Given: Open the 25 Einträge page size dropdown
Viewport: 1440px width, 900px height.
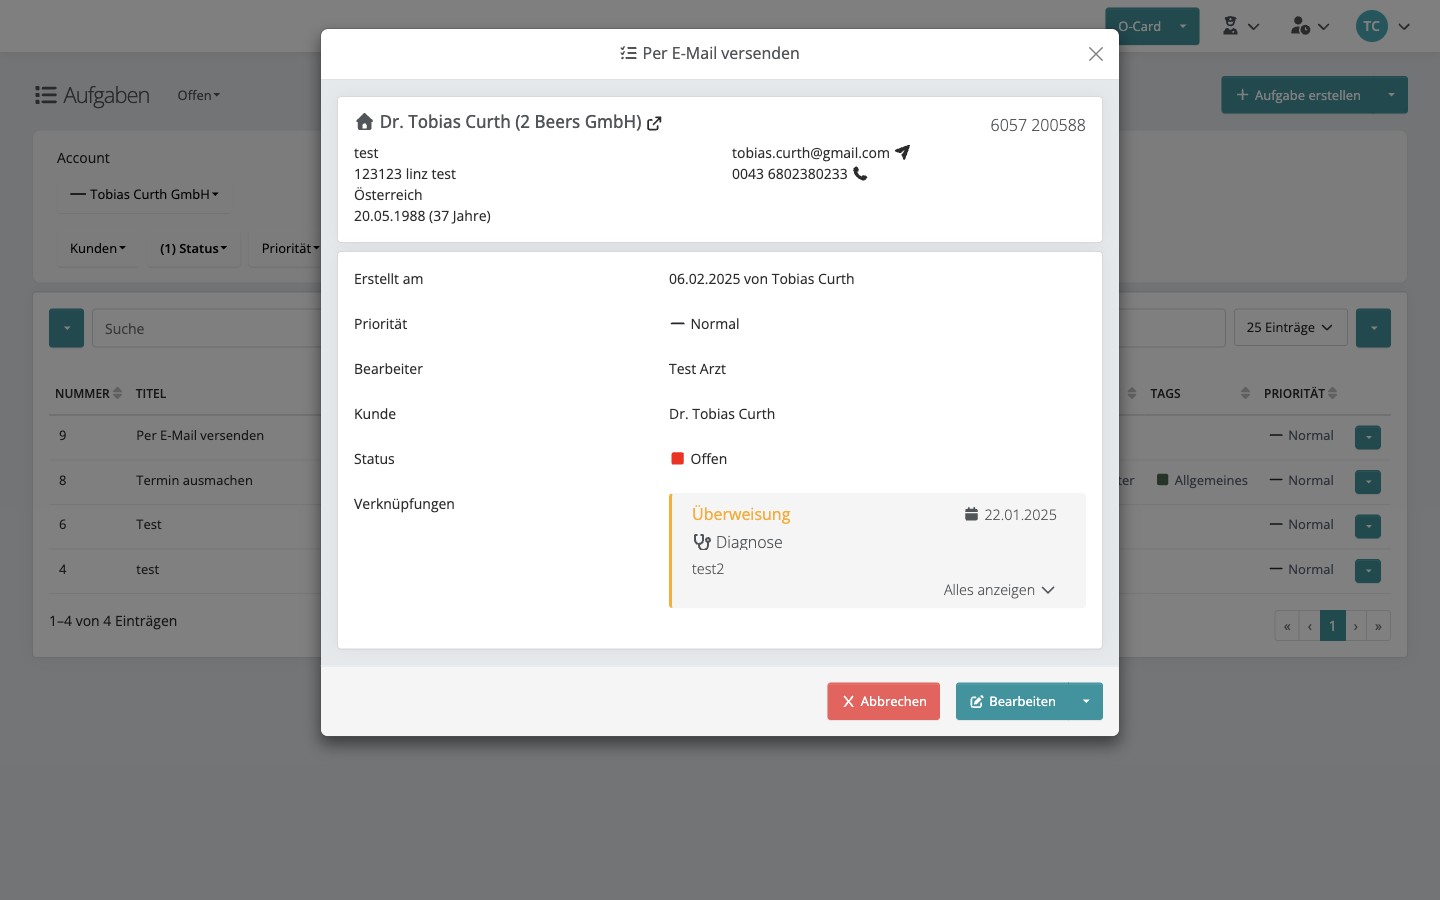Looking at the screenshot, I should tap(1290, 328).
